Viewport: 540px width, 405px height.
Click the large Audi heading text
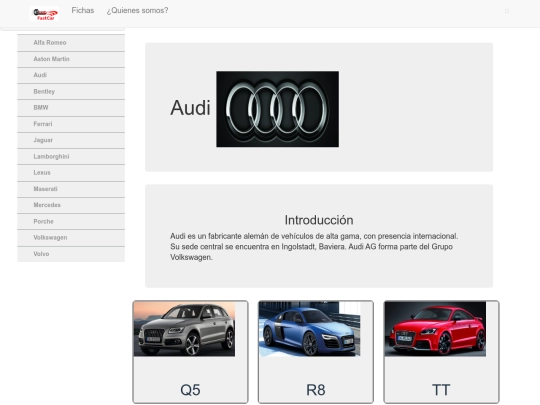click(190, 108)
